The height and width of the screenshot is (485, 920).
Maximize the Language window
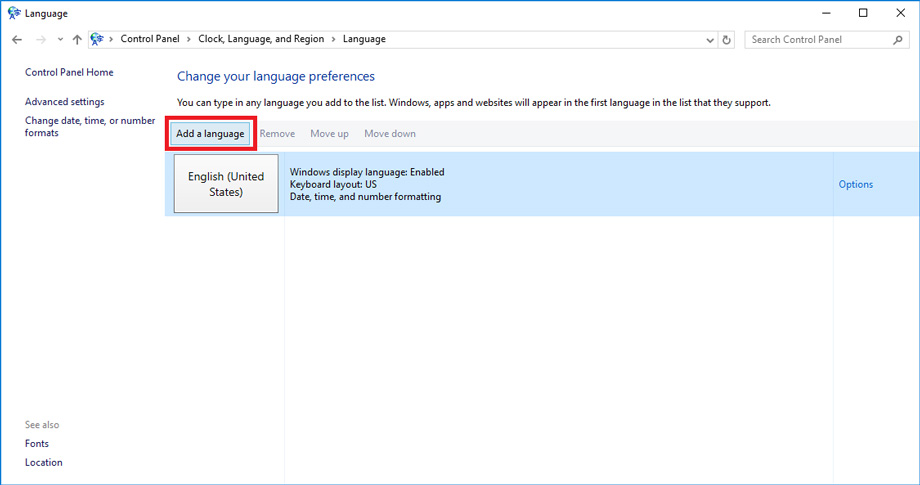pyautogui.click(x=863, y=13)
